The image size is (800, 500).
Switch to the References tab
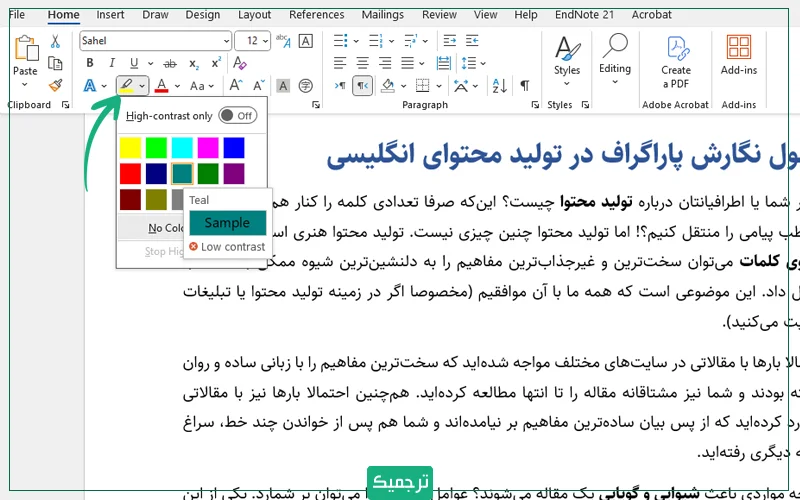pyautogui.click(x=316, y=14)
